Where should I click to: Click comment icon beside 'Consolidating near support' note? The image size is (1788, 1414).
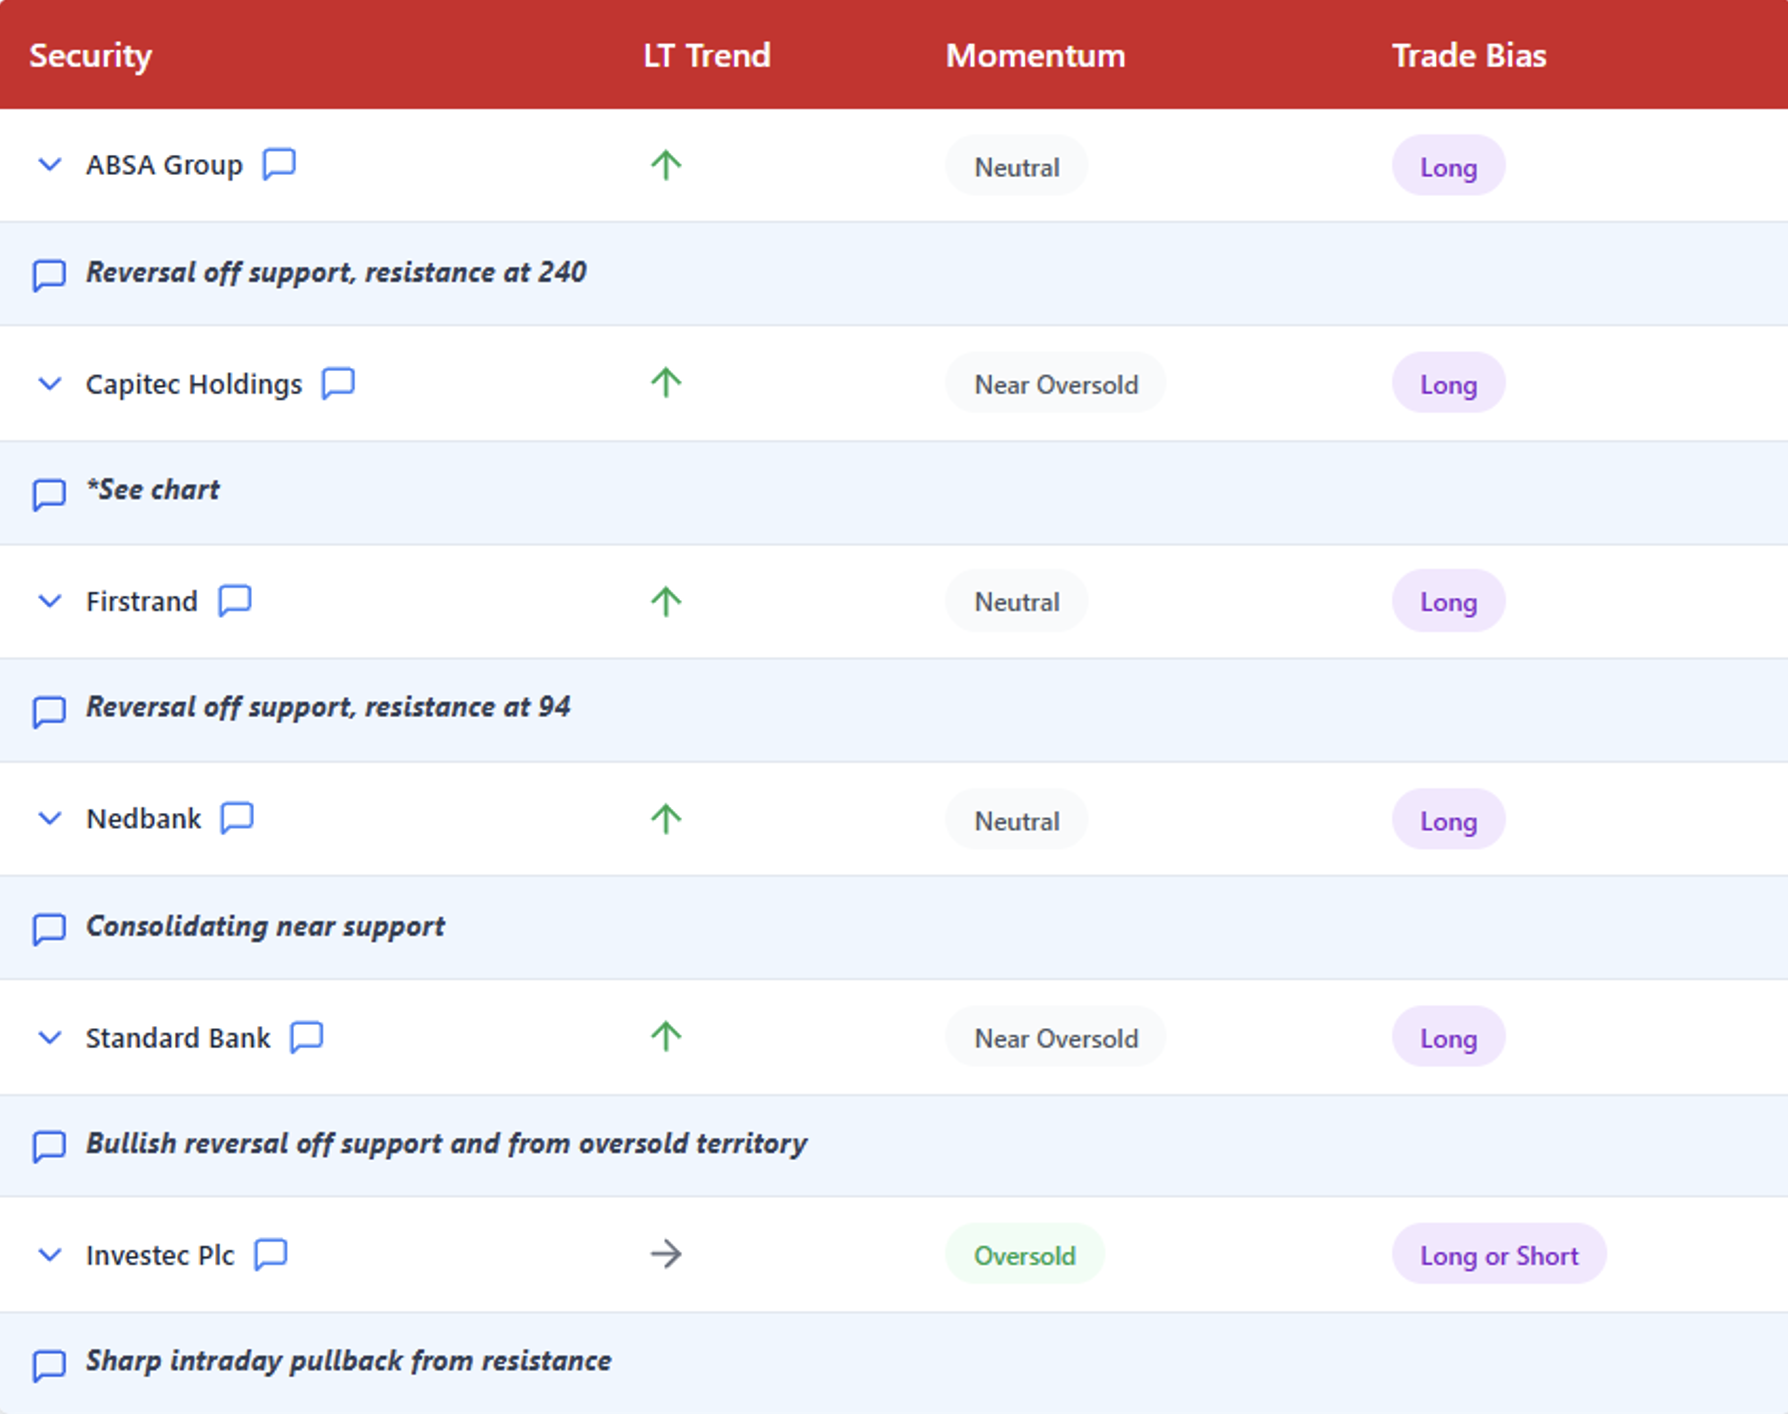pos(49,928)
